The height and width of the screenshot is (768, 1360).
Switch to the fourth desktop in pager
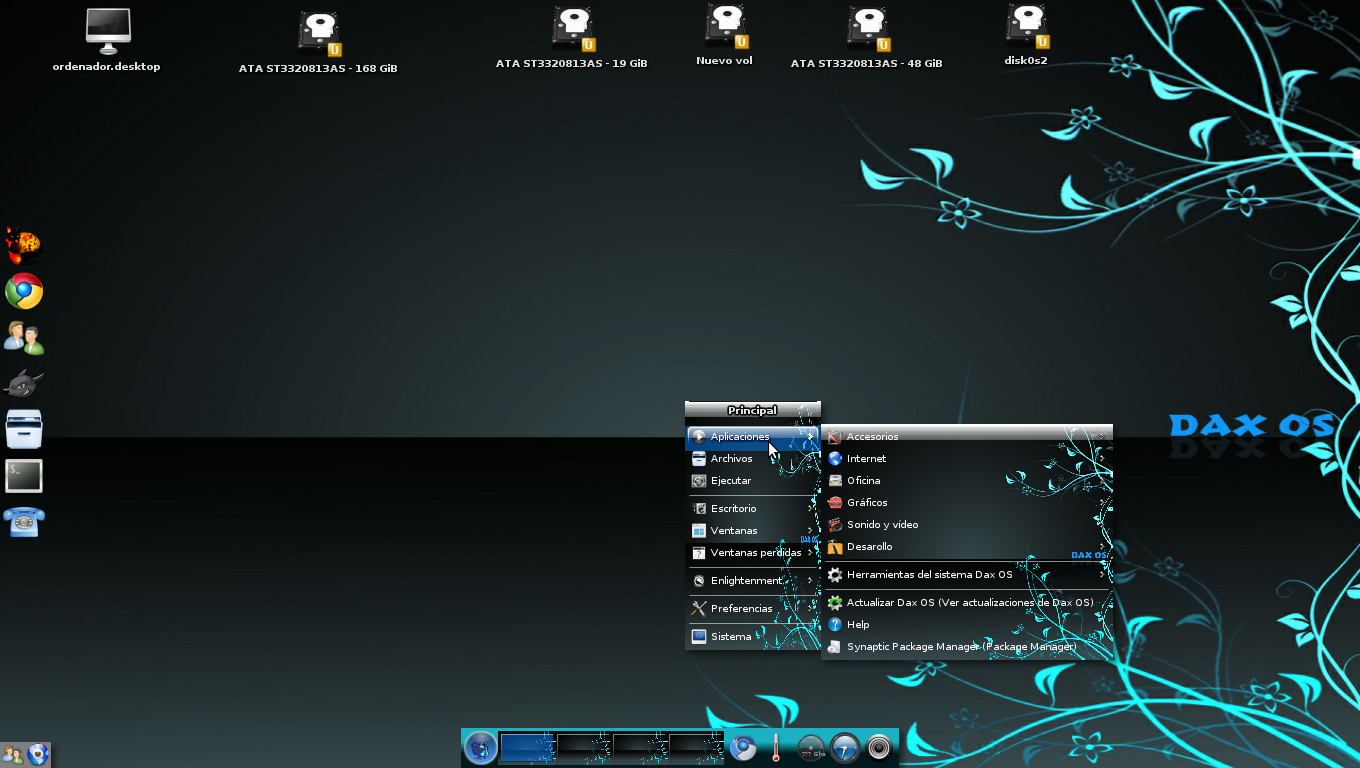696,748
